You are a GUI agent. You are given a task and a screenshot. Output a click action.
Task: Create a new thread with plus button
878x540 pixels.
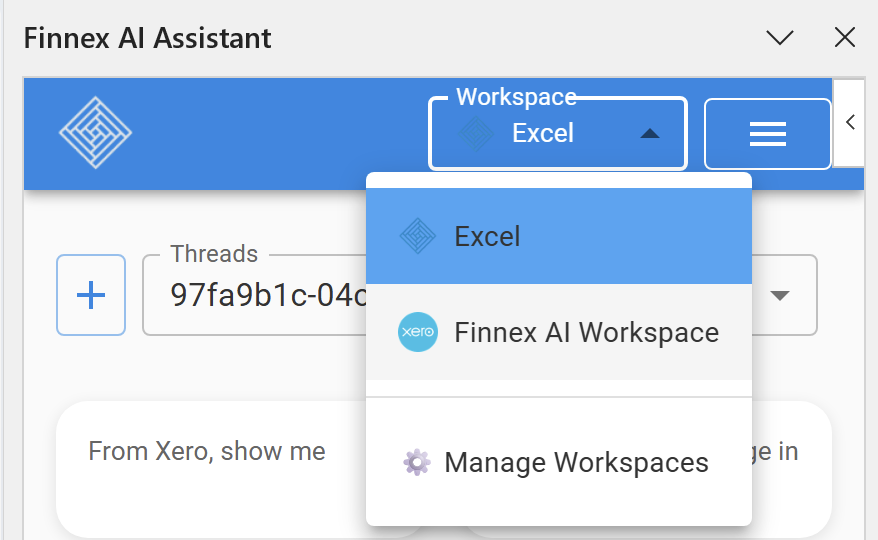pos(91,295)
